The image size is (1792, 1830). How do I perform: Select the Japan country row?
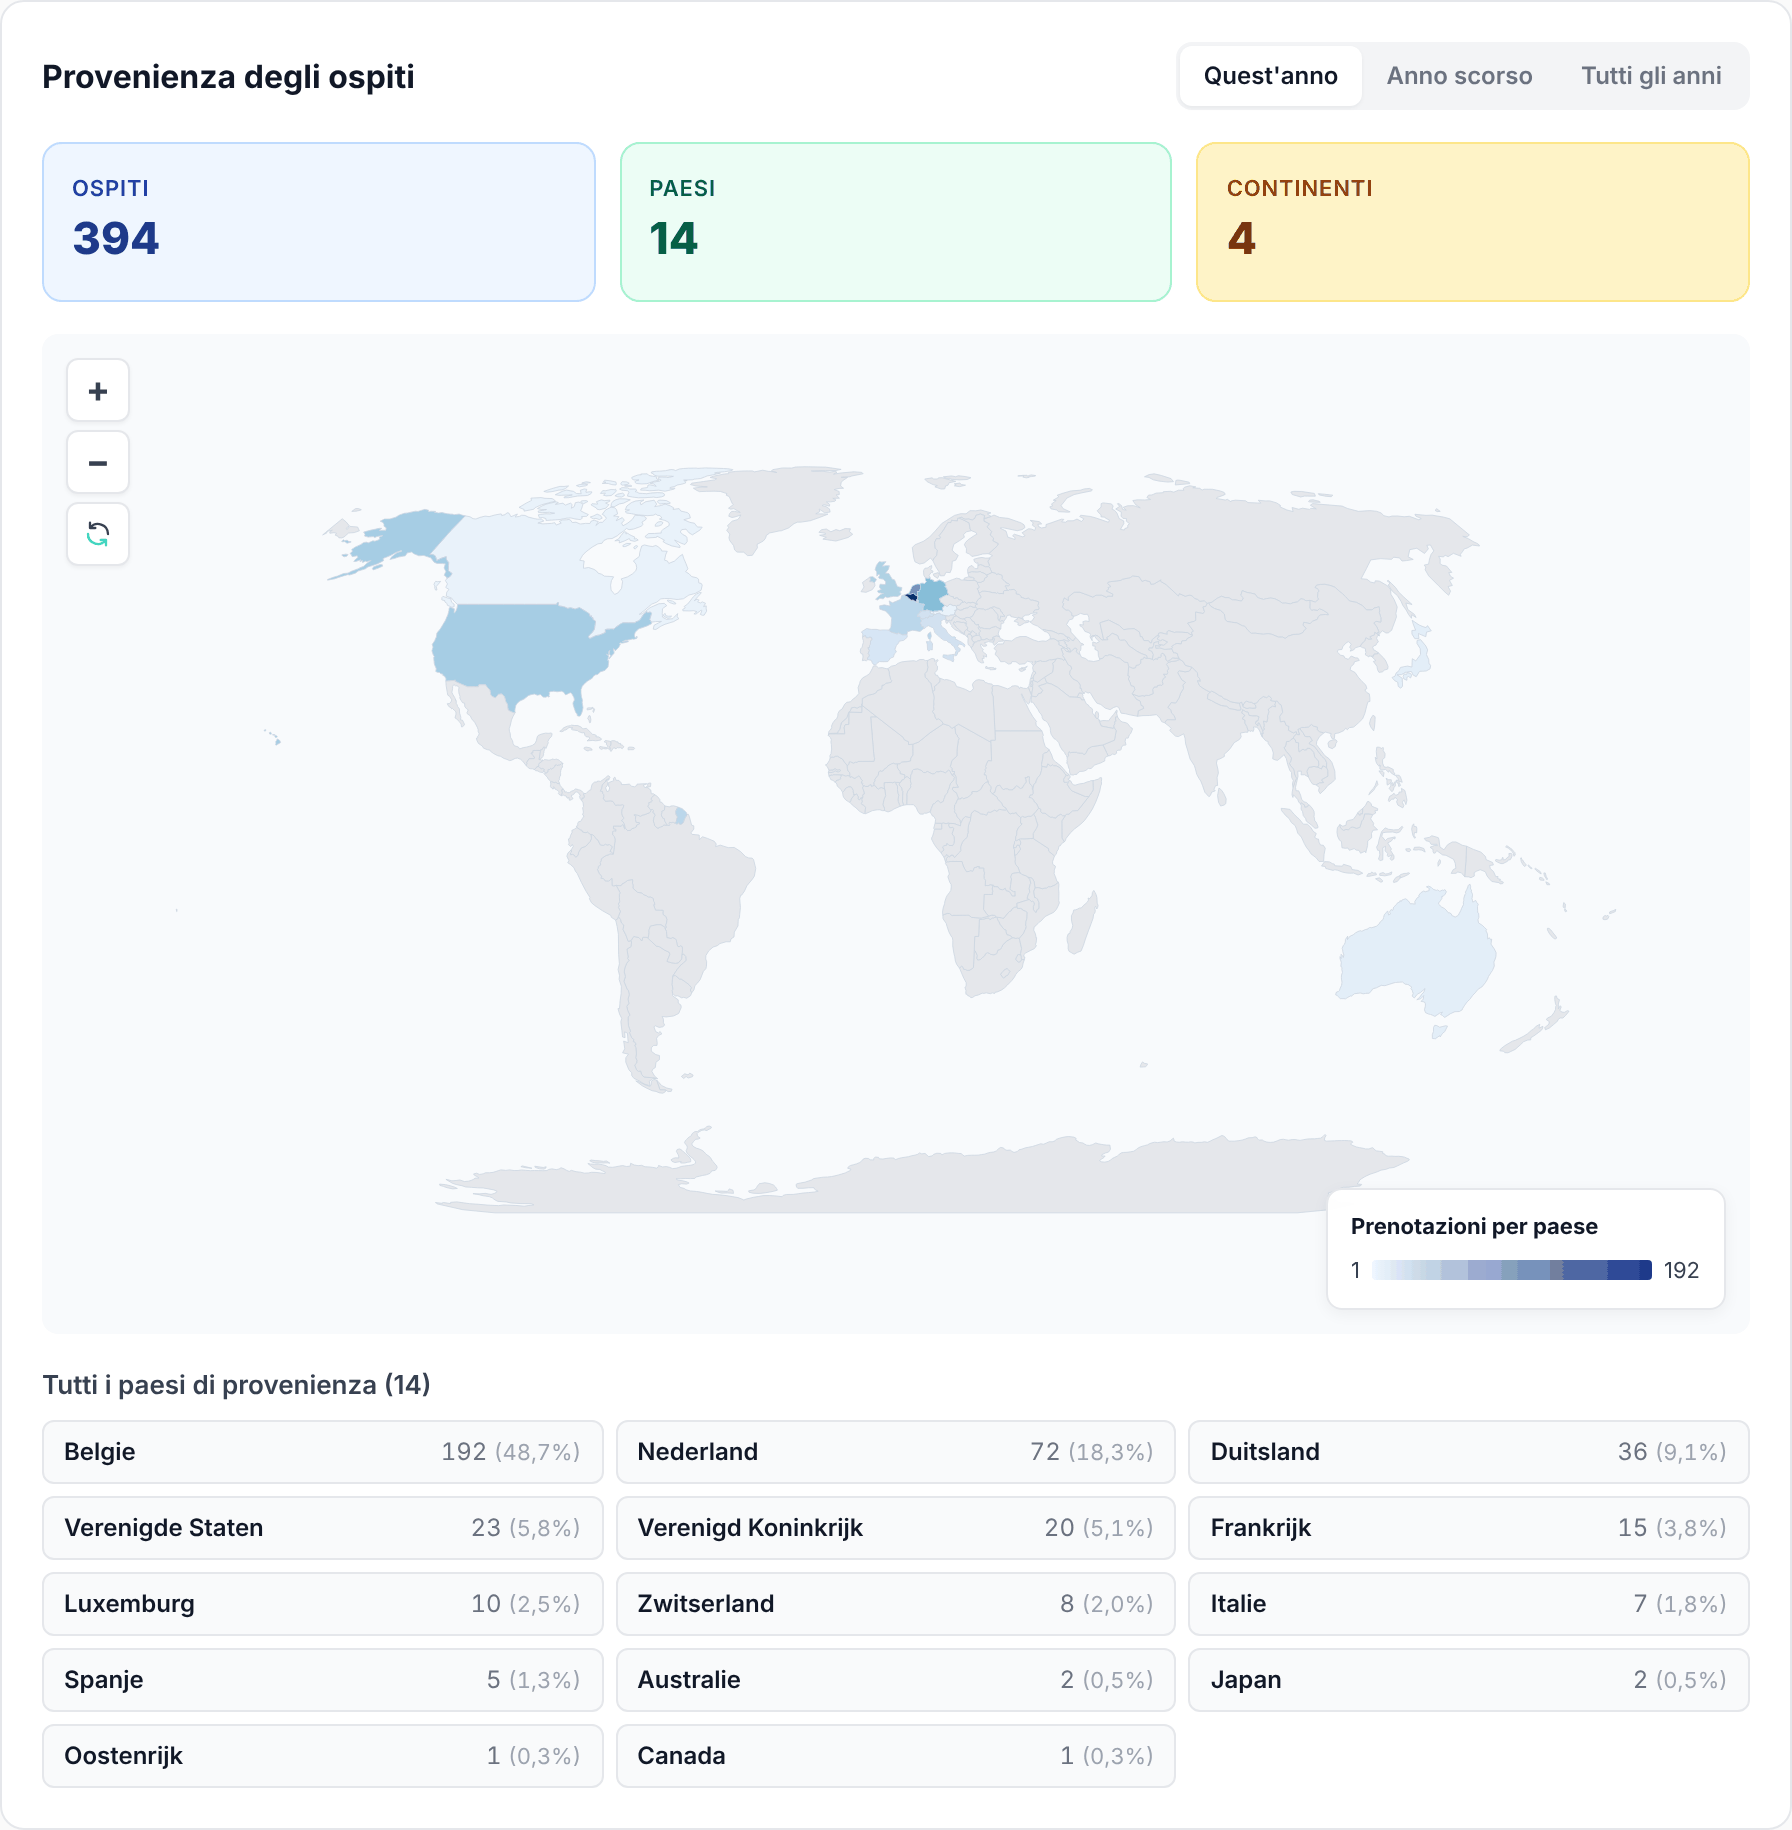(1469, 1680)
